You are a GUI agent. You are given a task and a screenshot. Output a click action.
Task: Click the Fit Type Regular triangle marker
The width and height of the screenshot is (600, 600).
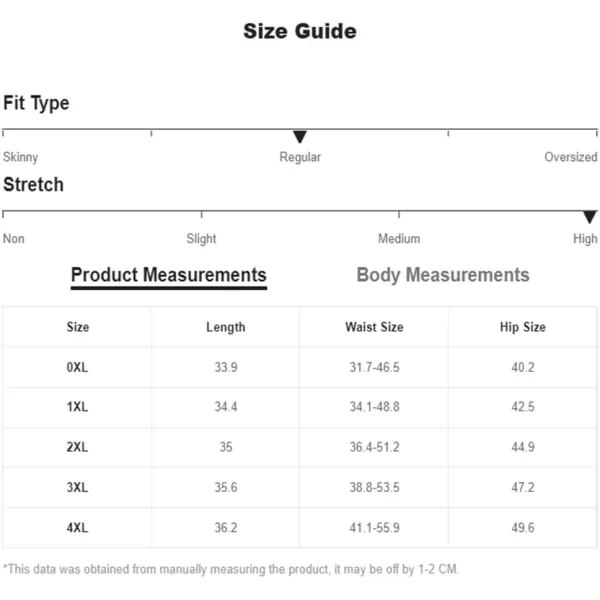tap(300, 137)
